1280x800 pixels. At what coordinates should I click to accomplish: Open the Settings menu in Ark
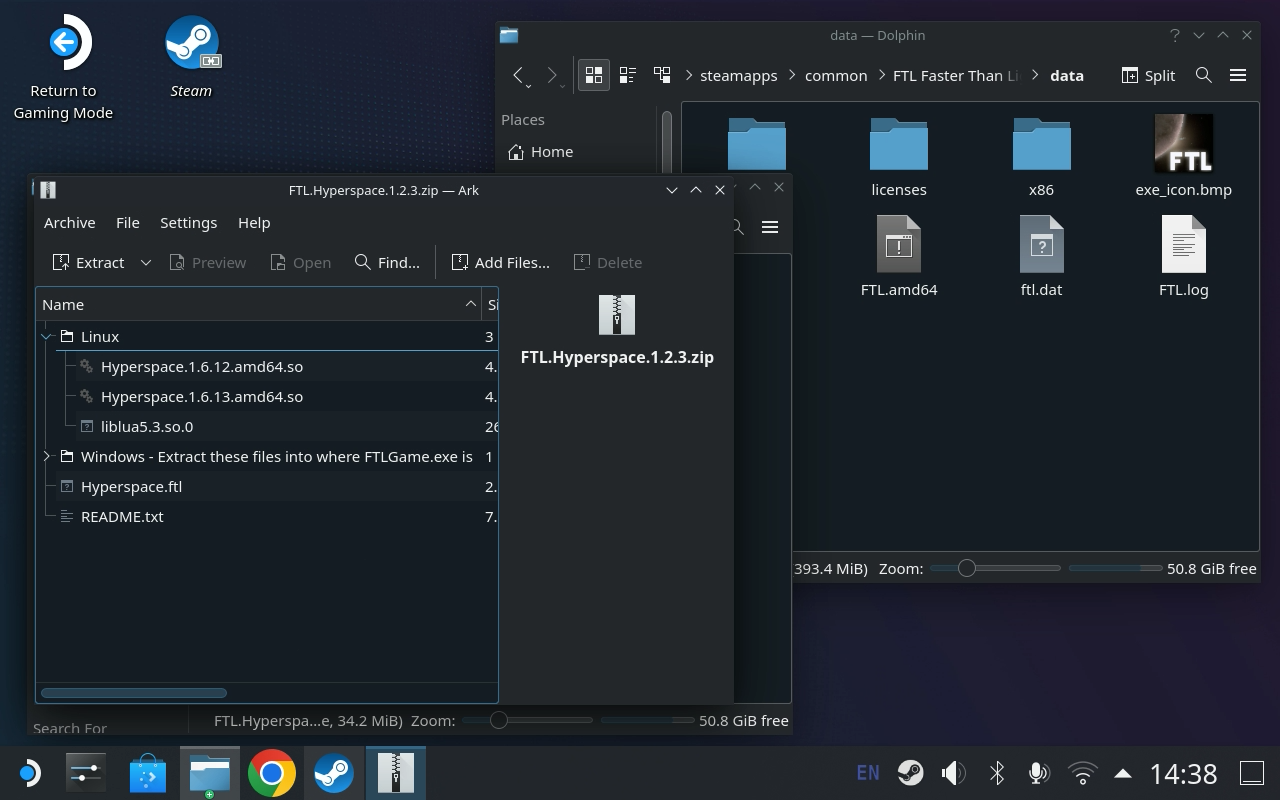188,222
